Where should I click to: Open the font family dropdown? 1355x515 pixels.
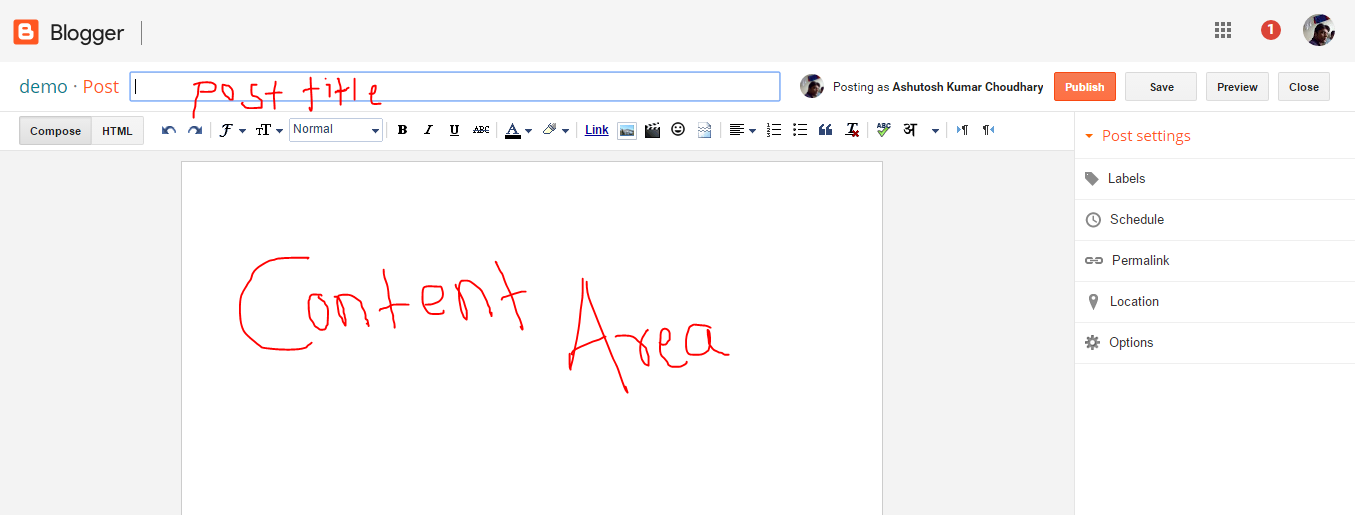(x=232, y=130)
